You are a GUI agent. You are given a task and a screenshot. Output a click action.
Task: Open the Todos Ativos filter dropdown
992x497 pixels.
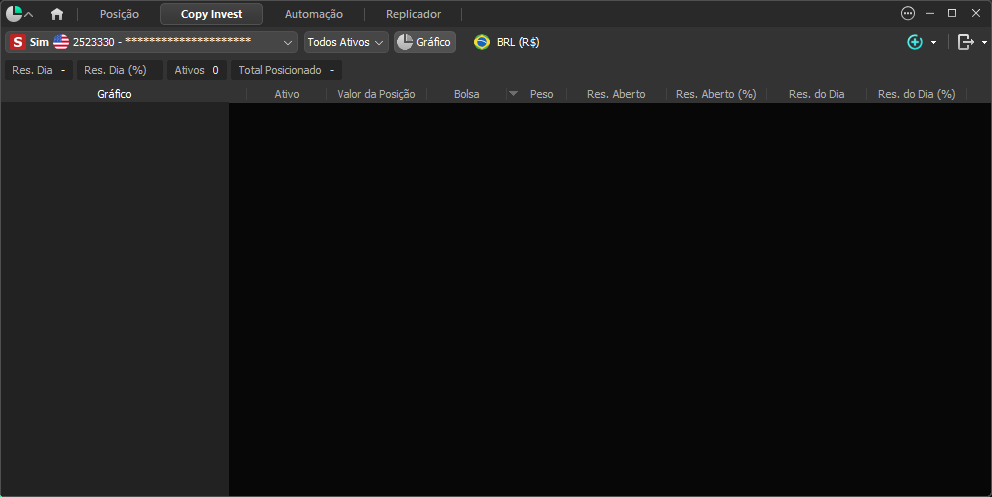pyautogui.click(x=345, y=42)
